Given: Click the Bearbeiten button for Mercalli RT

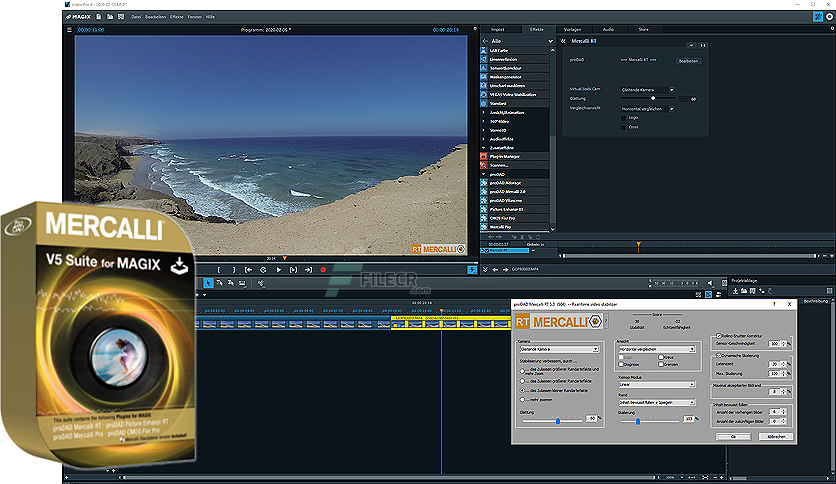Looking at the screenshot, I should (x=689, y=61).
